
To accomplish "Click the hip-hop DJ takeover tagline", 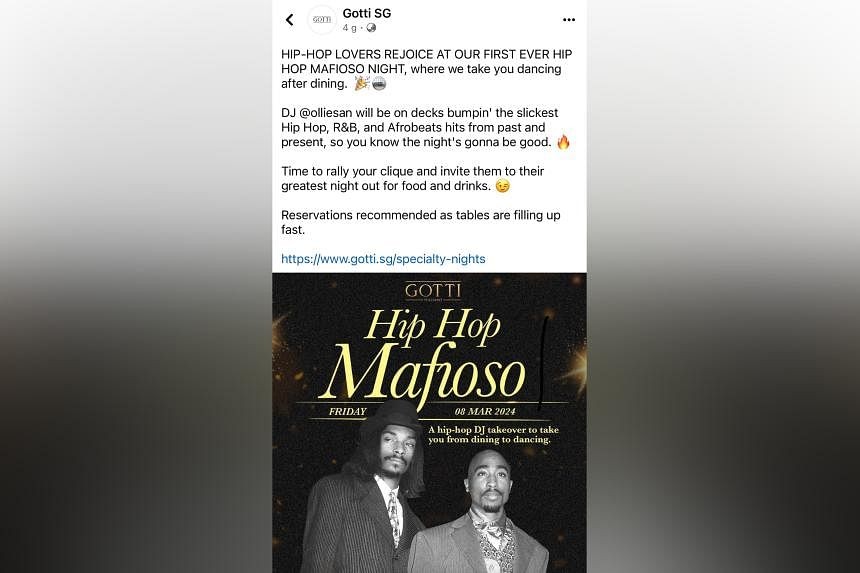I will point(493,435).
